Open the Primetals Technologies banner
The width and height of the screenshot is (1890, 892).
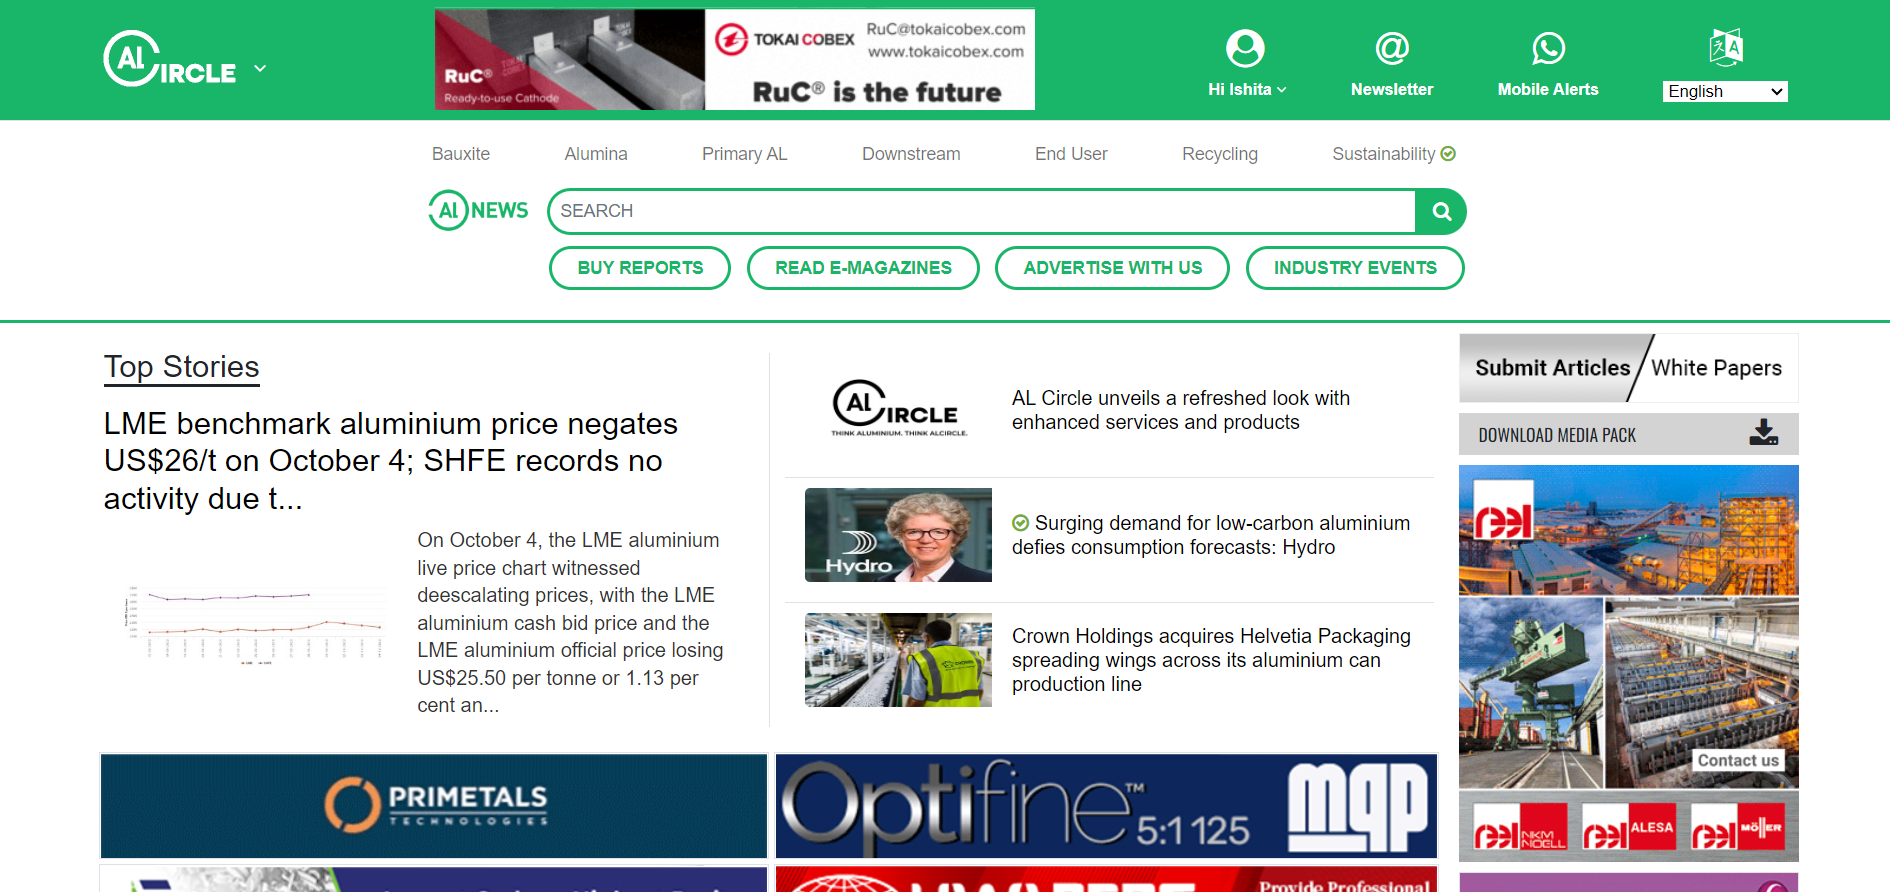point(434,806)
